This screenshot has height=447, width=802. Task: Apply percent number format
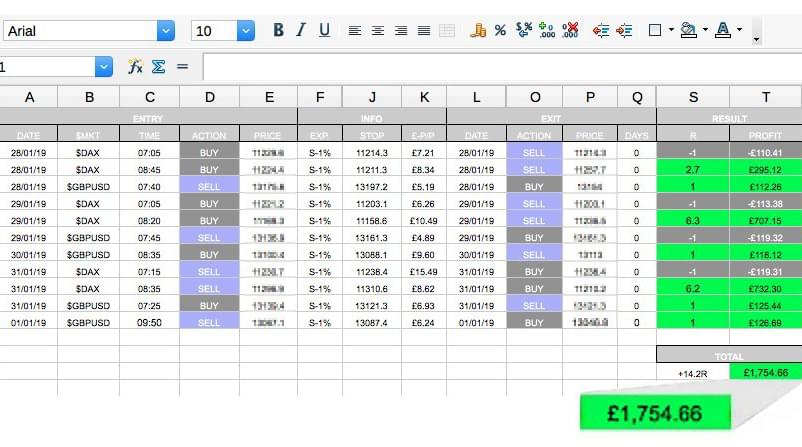tap(500, 31)
